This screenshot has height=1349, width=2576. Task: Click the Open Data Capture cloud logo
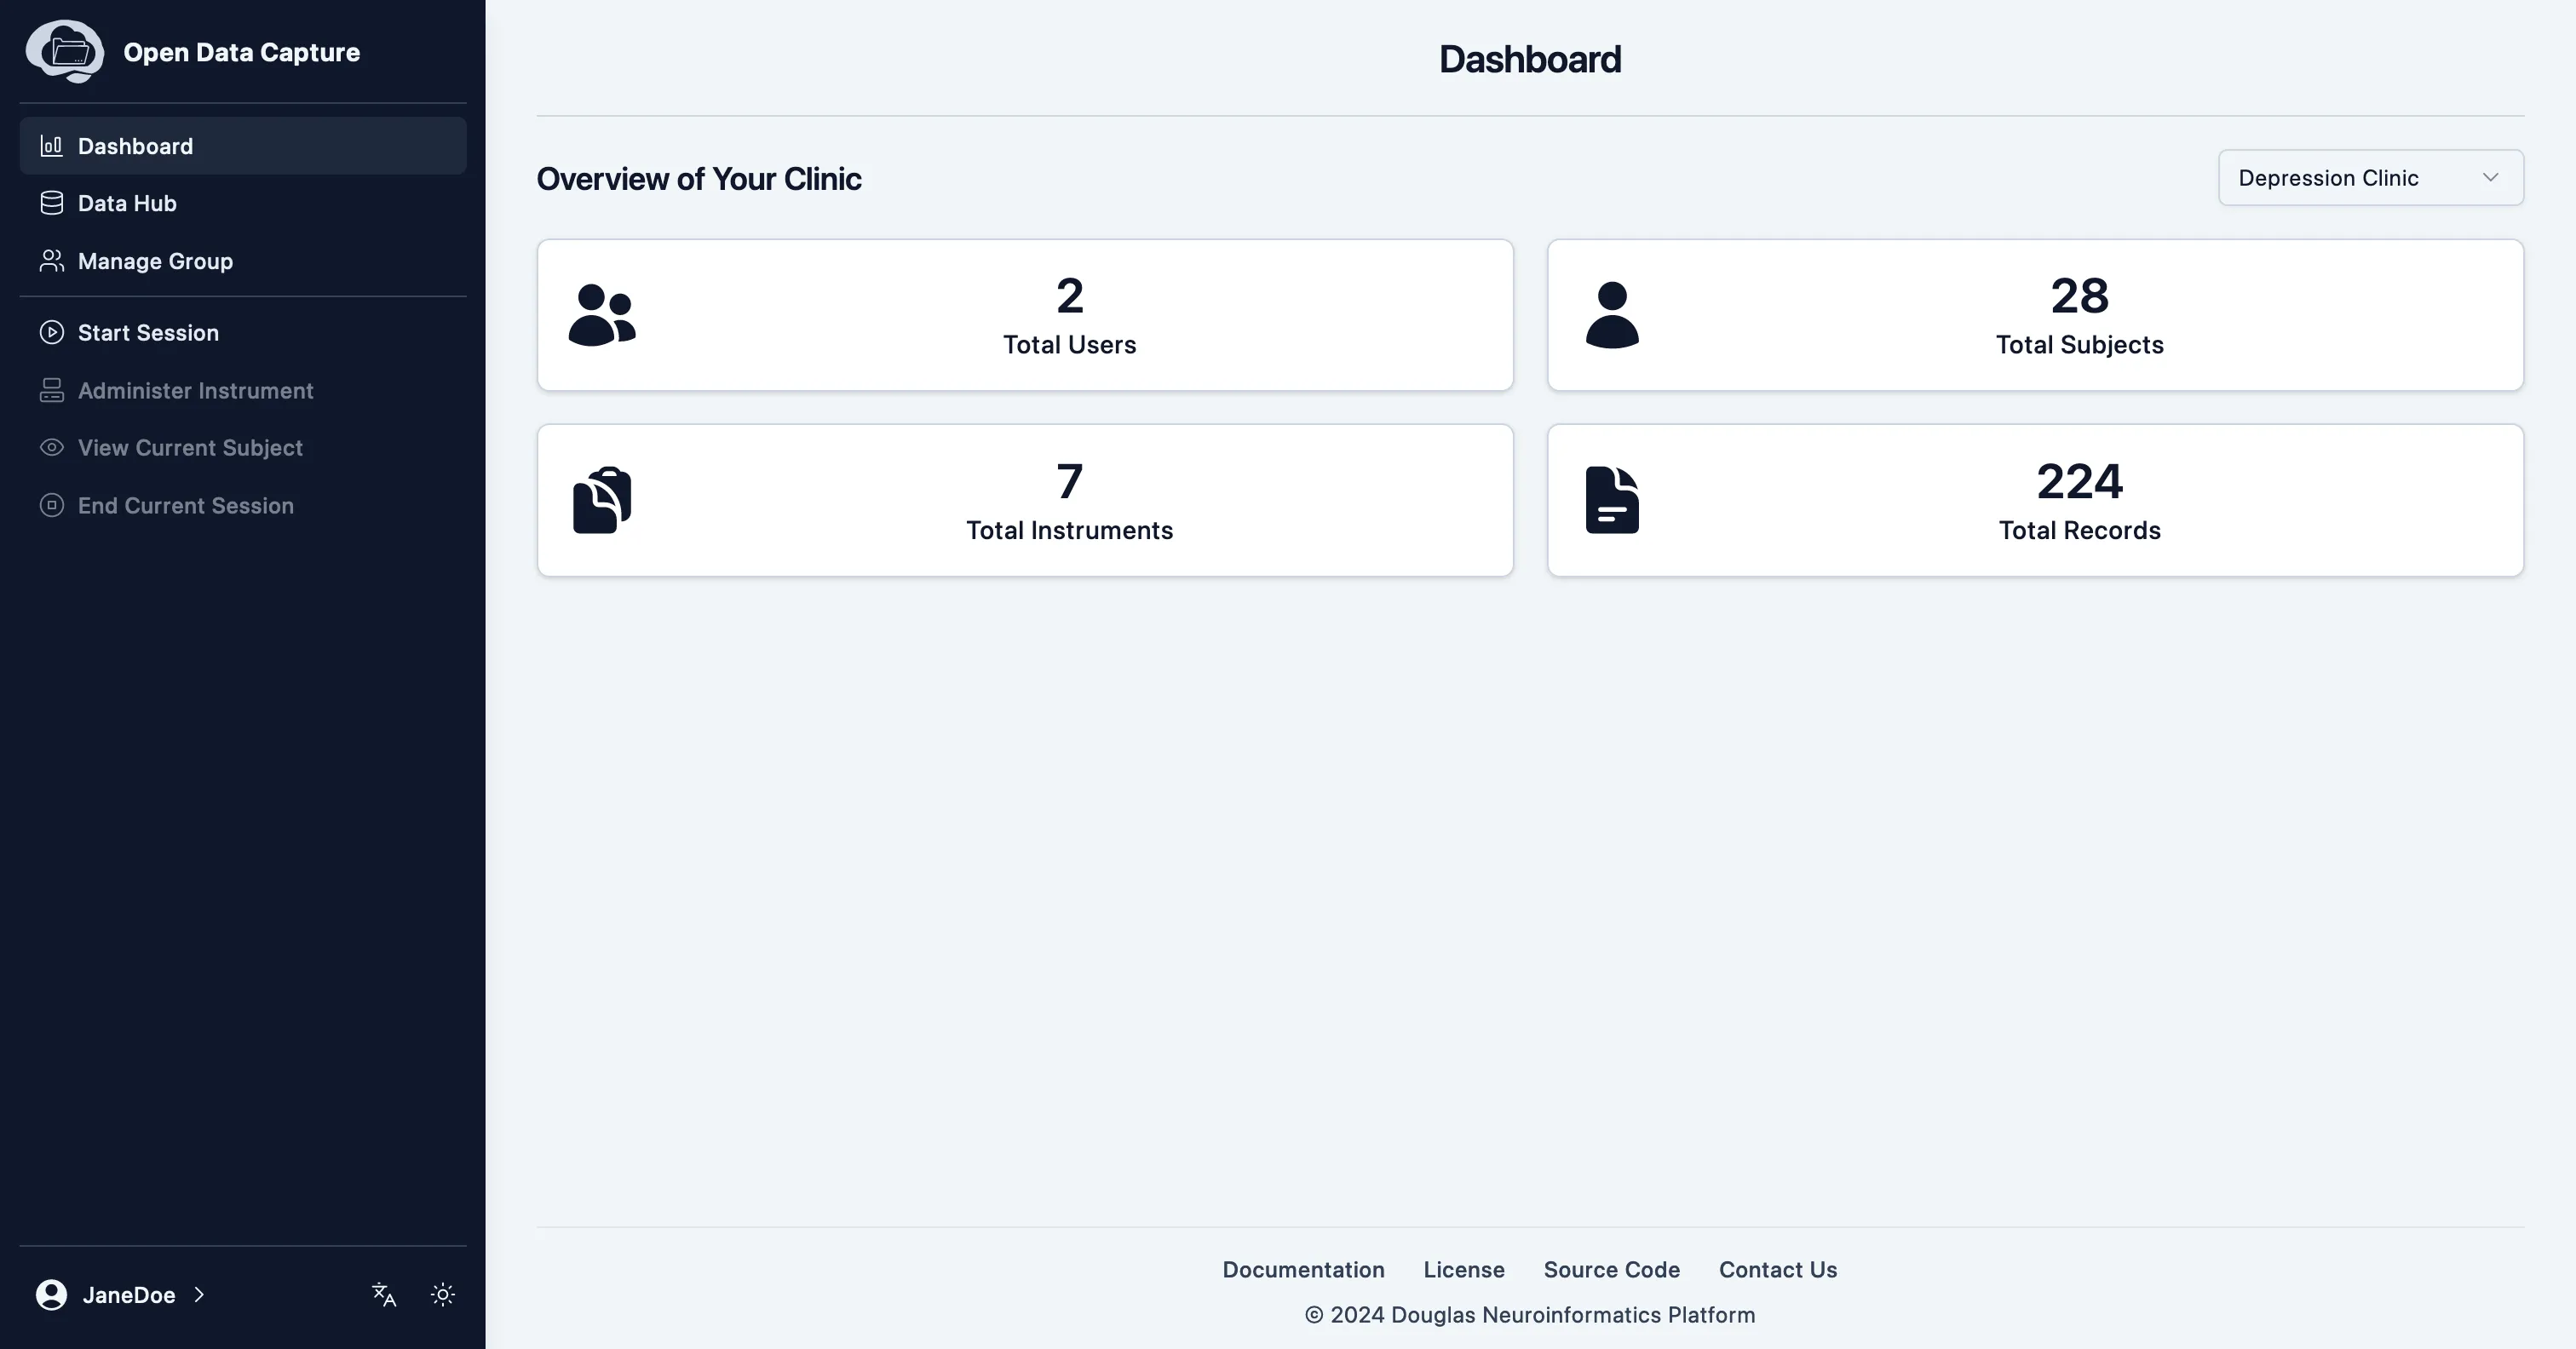(65, 51)
